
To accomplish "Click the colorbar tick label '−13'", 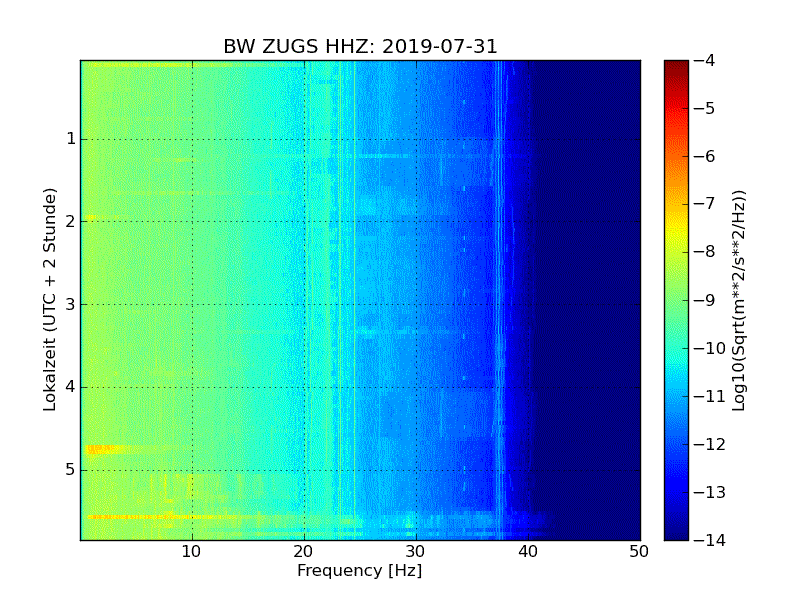I will click(710, 492).
